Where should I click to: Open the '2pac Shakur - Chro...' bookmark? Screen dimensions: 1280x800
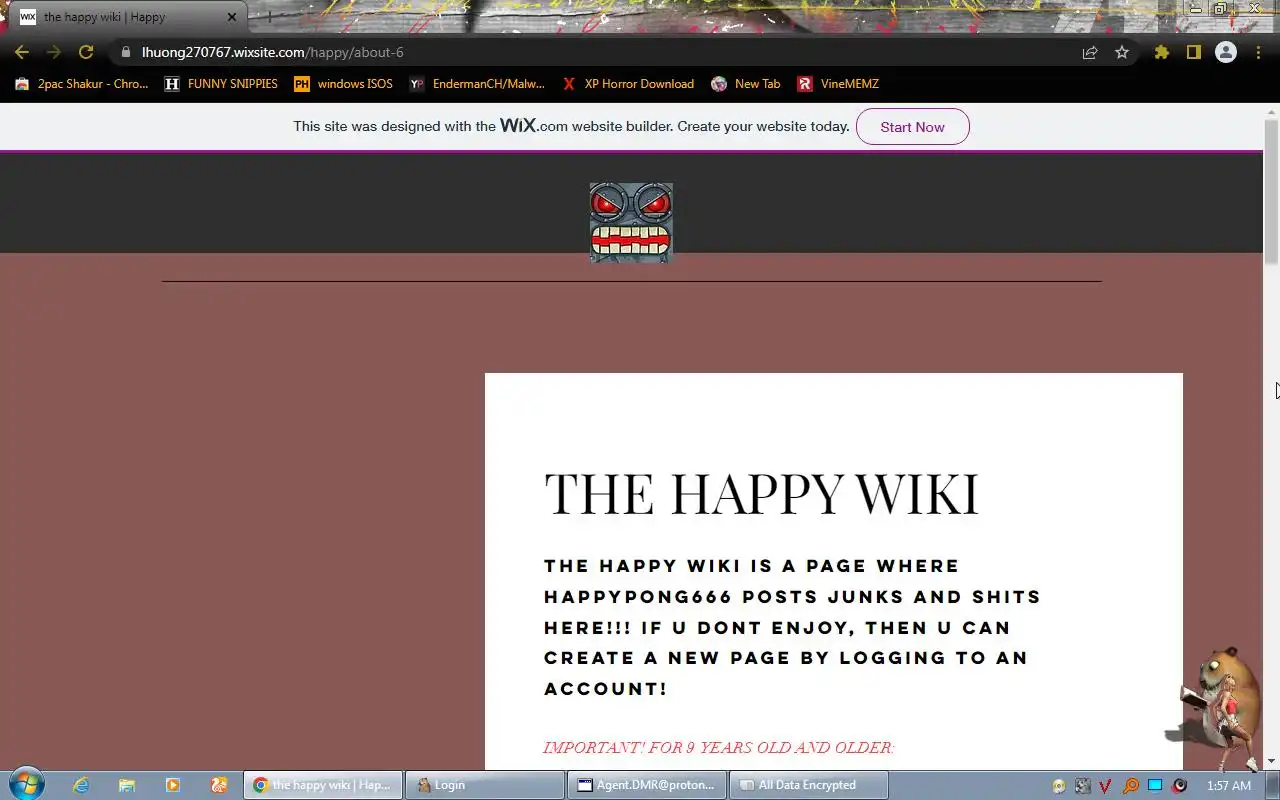[x=81, y=84]
